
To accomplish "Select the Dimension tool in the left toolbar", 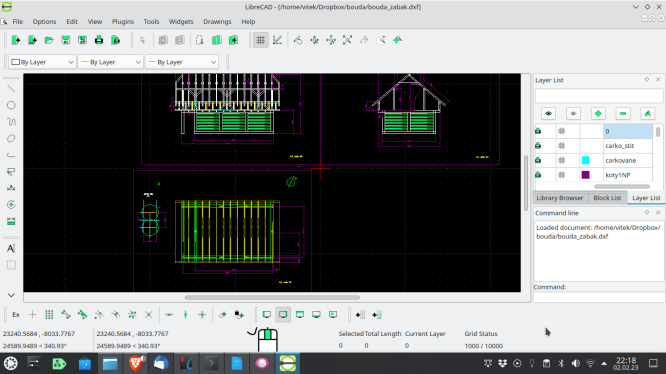I will coord(11,188).
